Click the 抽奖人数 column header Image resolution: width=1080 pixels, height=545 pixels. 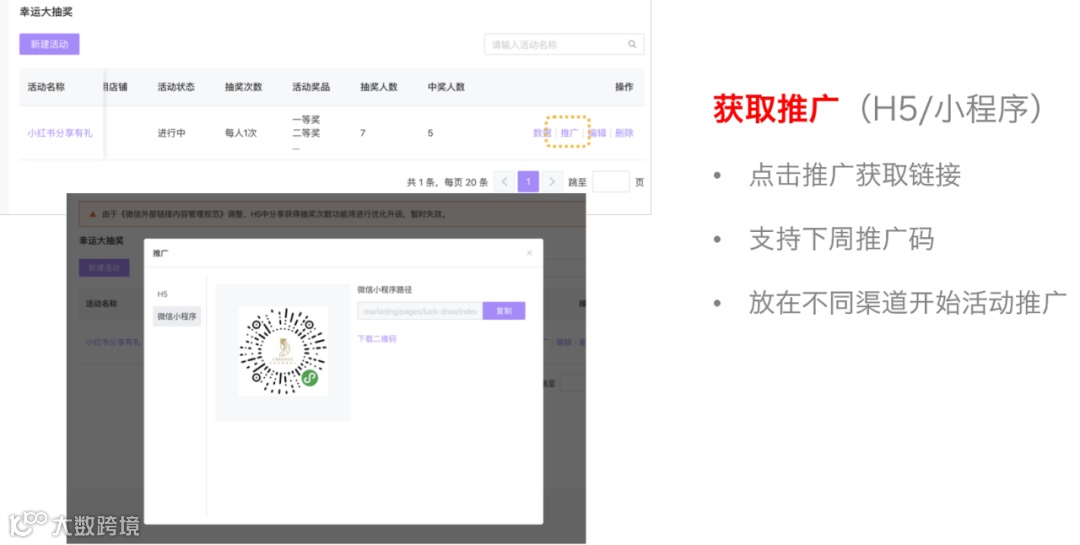coord(379,87)
